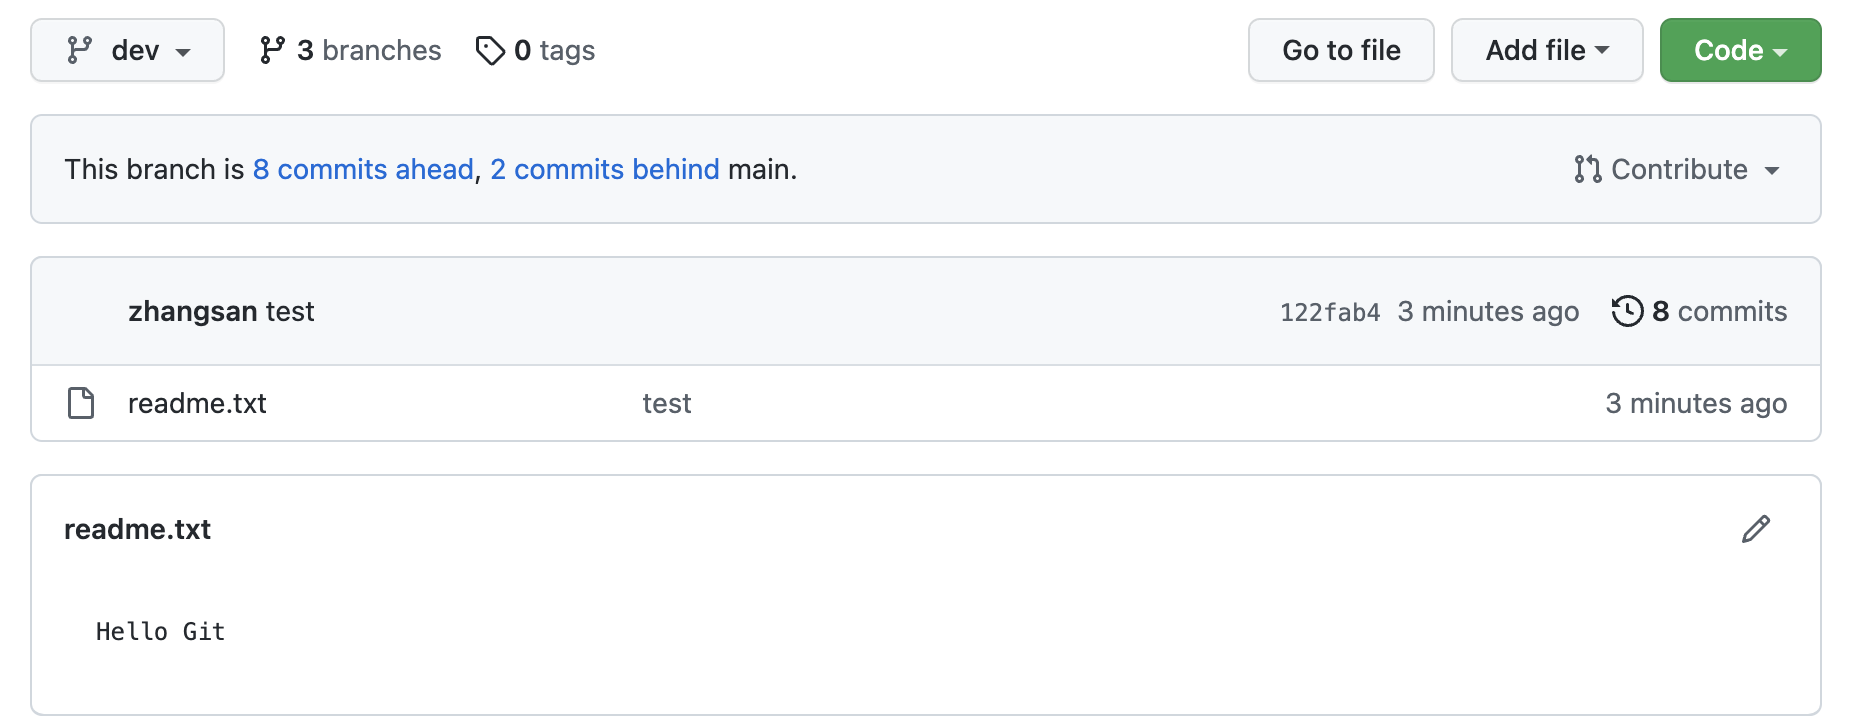
Task: Open the green Code dropdown
Action: click(1740, 50)
